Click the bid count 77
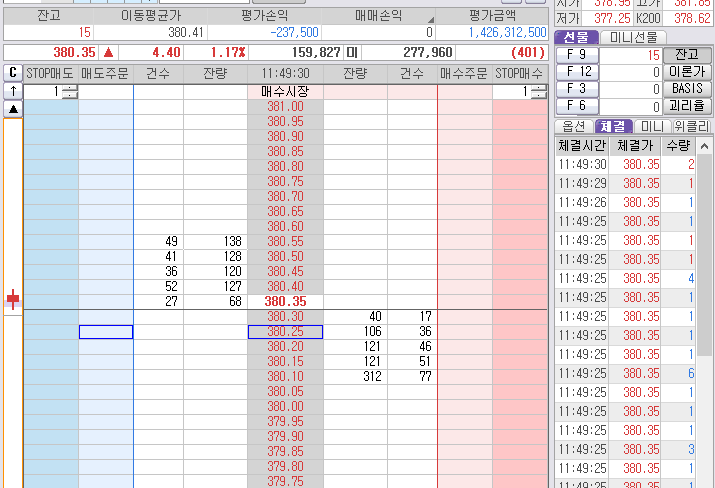This screenshot has height=488, width=715. click(x=425, y=377)
